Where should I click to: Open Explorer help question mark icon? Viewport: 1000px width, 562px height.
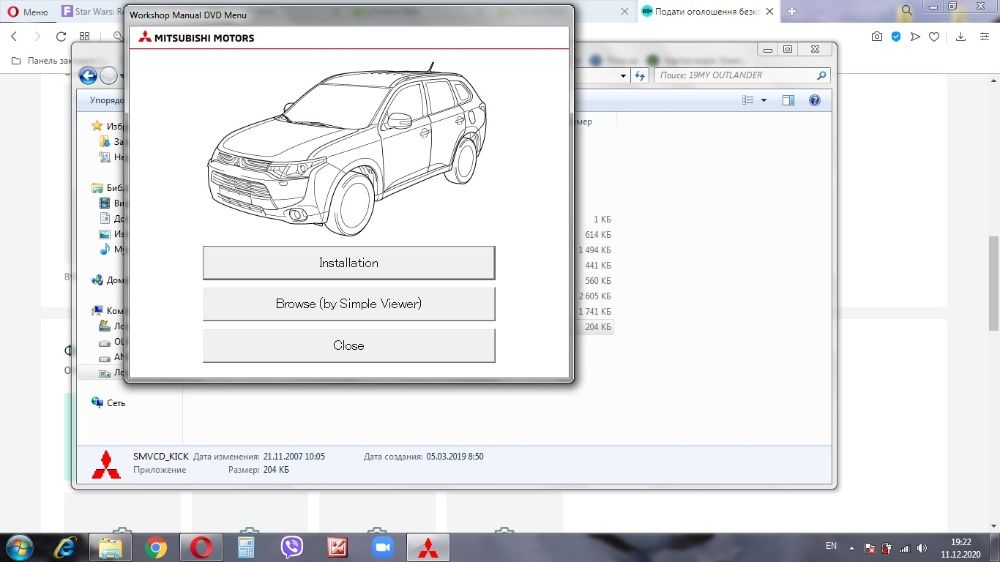click(x=814, y=100)
